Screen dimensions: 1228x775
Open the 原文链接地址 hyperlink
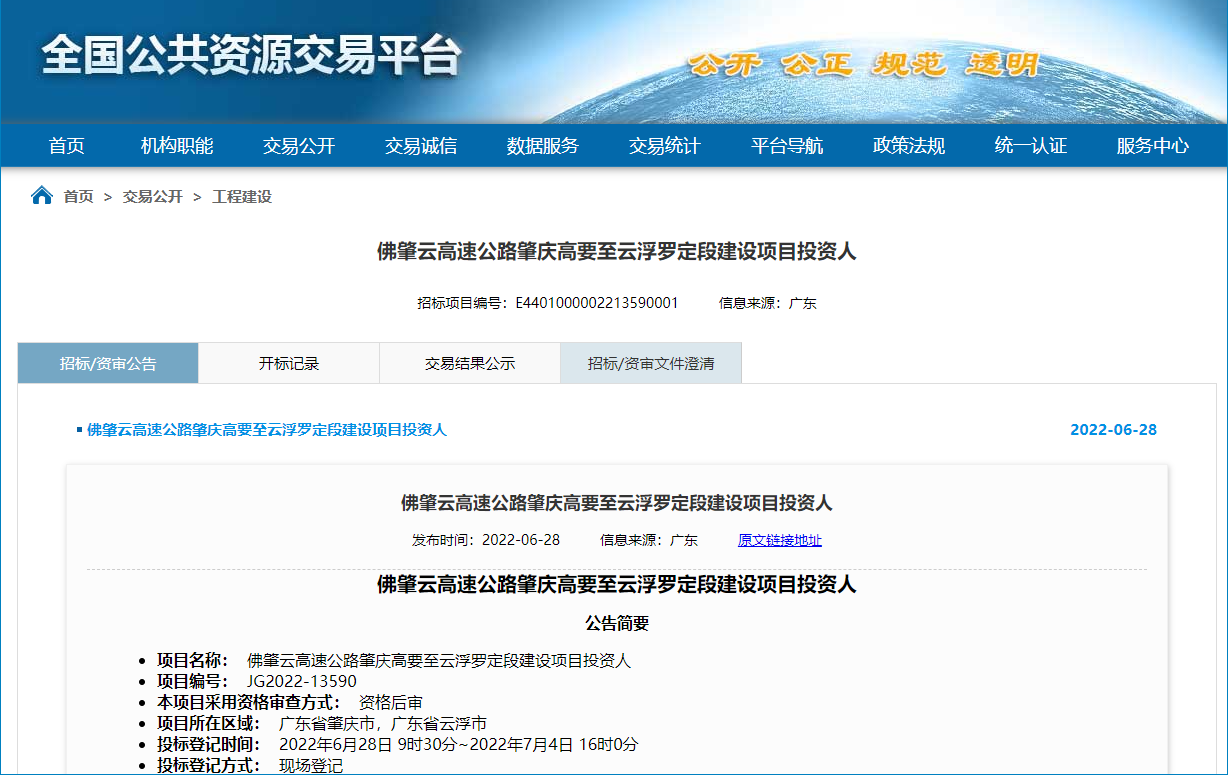click(780, 540)
